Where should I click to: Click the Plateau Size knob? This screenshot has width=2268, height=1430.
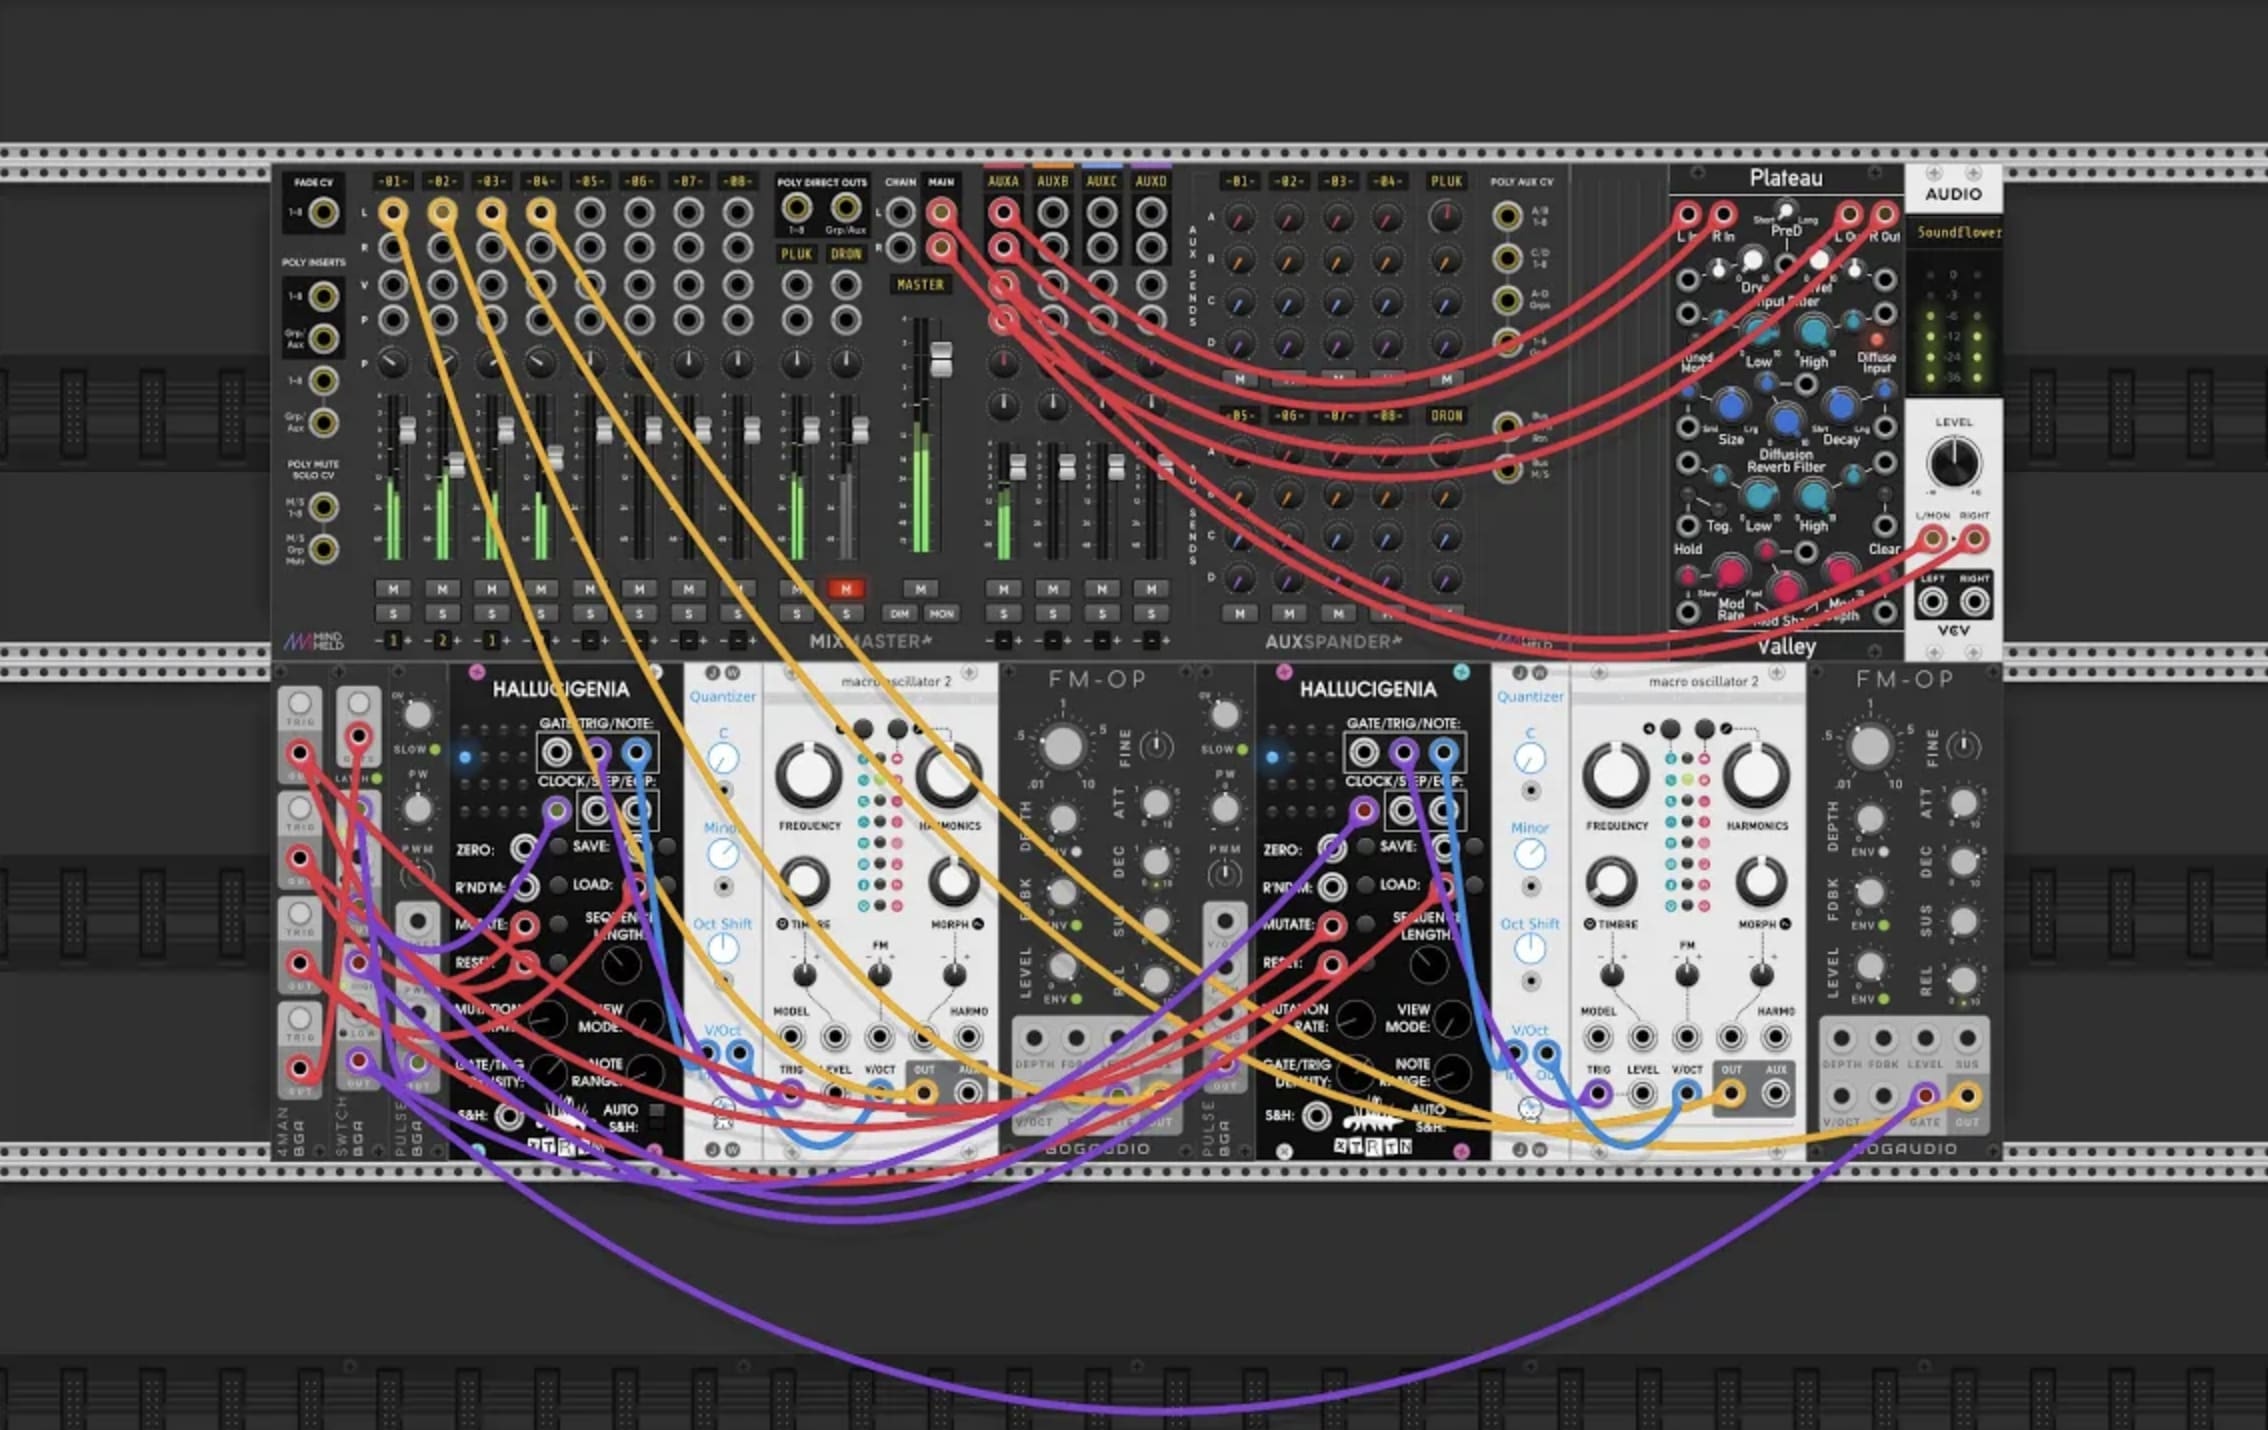(x=1731, y=406)
